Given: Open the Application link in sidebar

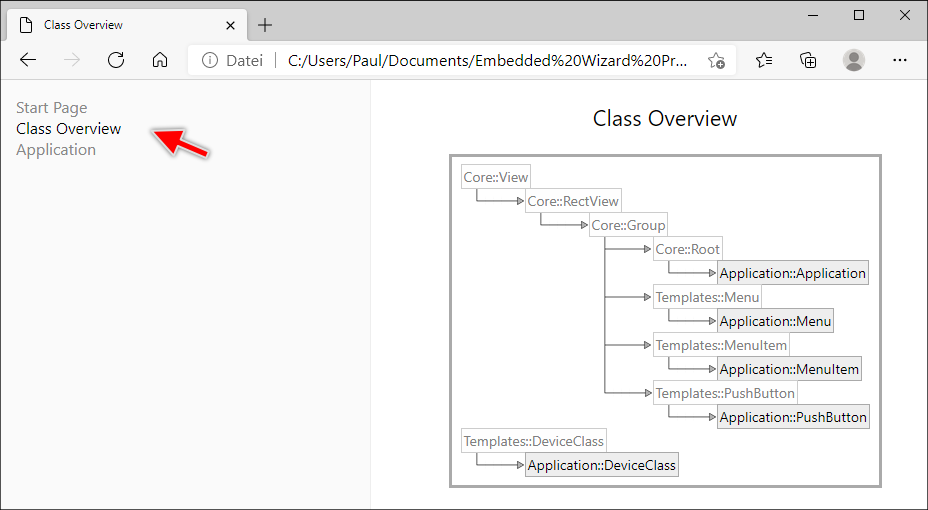Looking at the screenshot, I should click(x=56, y=150).
